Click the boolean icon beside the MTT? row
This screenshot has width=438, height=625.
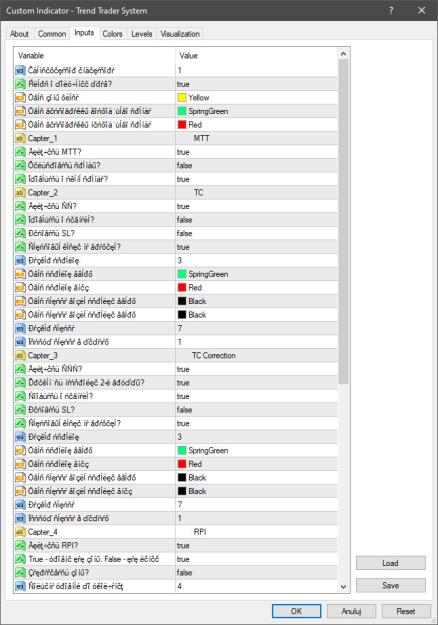tap(20, 152)
